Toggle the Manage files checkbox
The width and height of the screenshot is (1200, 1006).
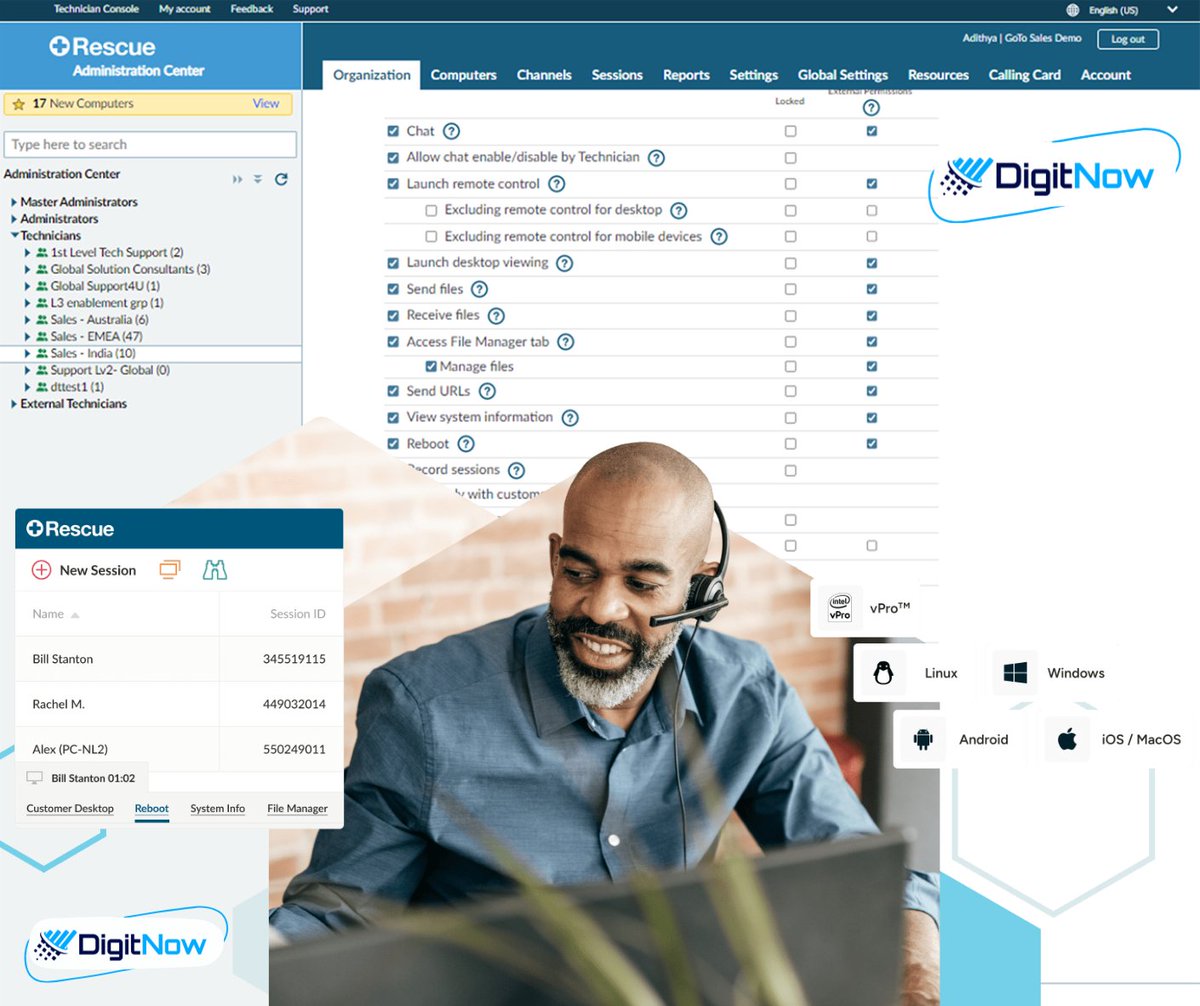click(x=431, y=367)
